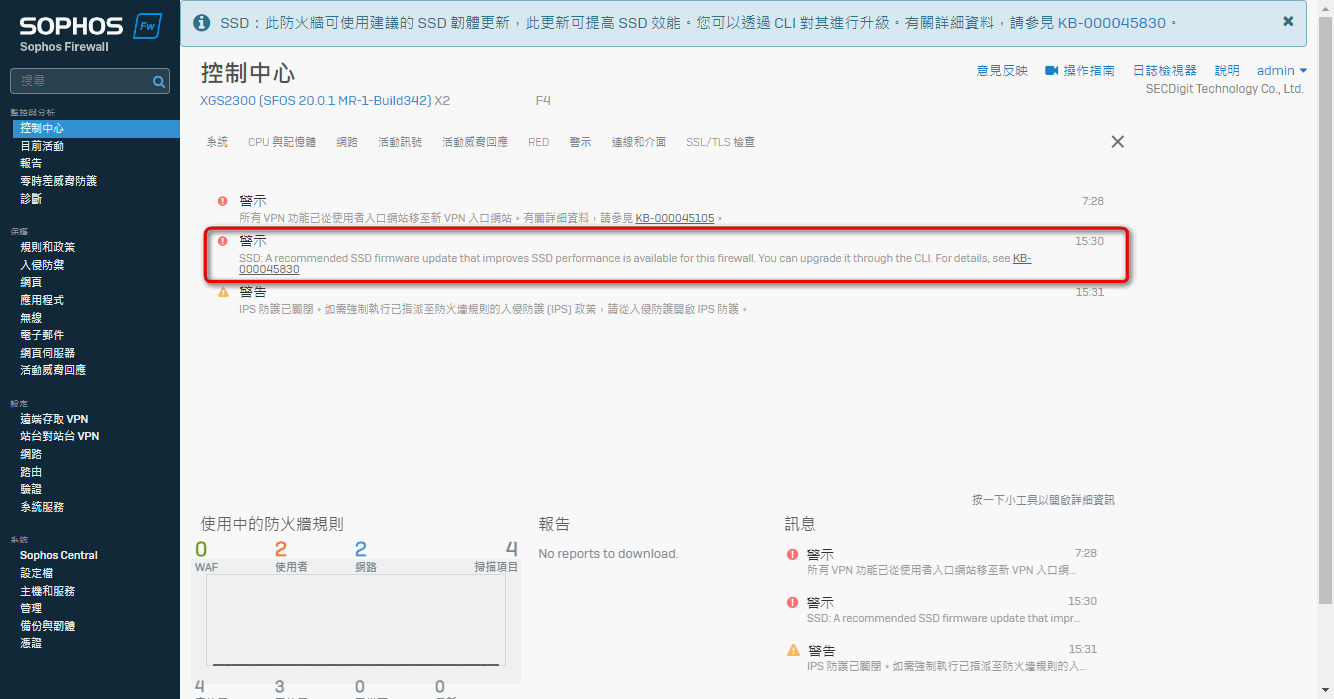Click red icon of 15:30 alert in 訊息 widget

(793, 602)
